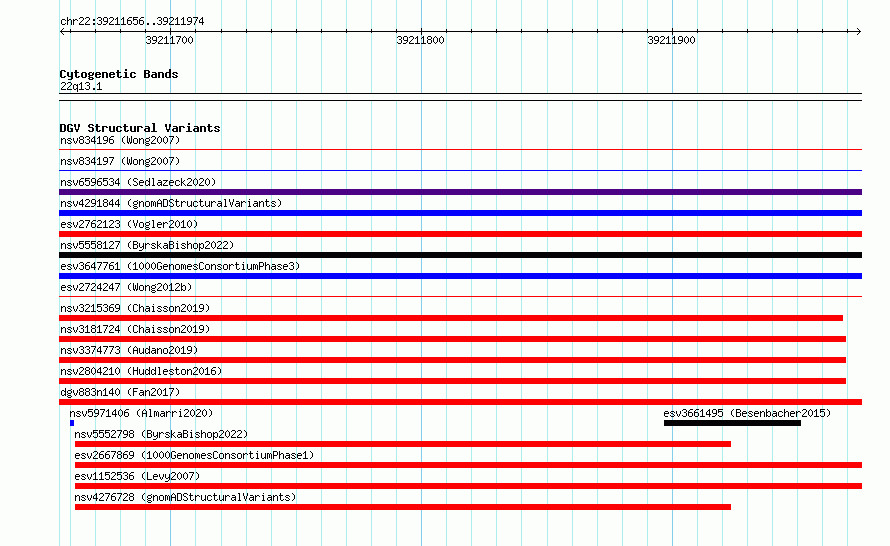The width and height of the screenshot is (890, 546).
Task: Click the red bar for esv2762123
Action: [460, 234]
